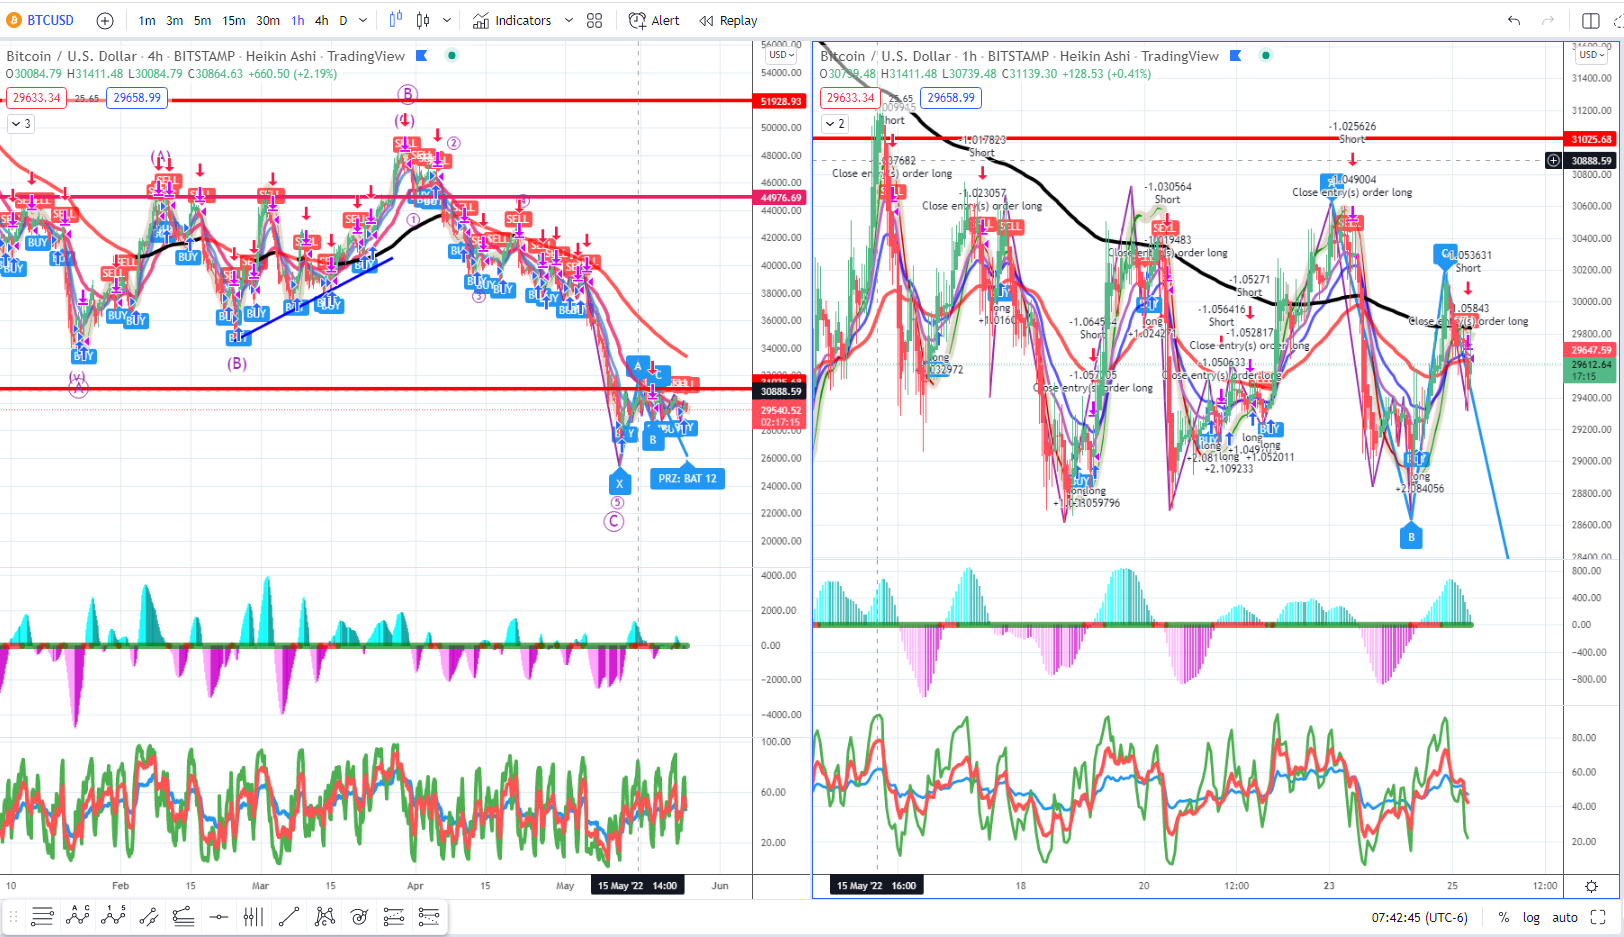Select the ABCD pattern drawing tool

tap(78, 917)
